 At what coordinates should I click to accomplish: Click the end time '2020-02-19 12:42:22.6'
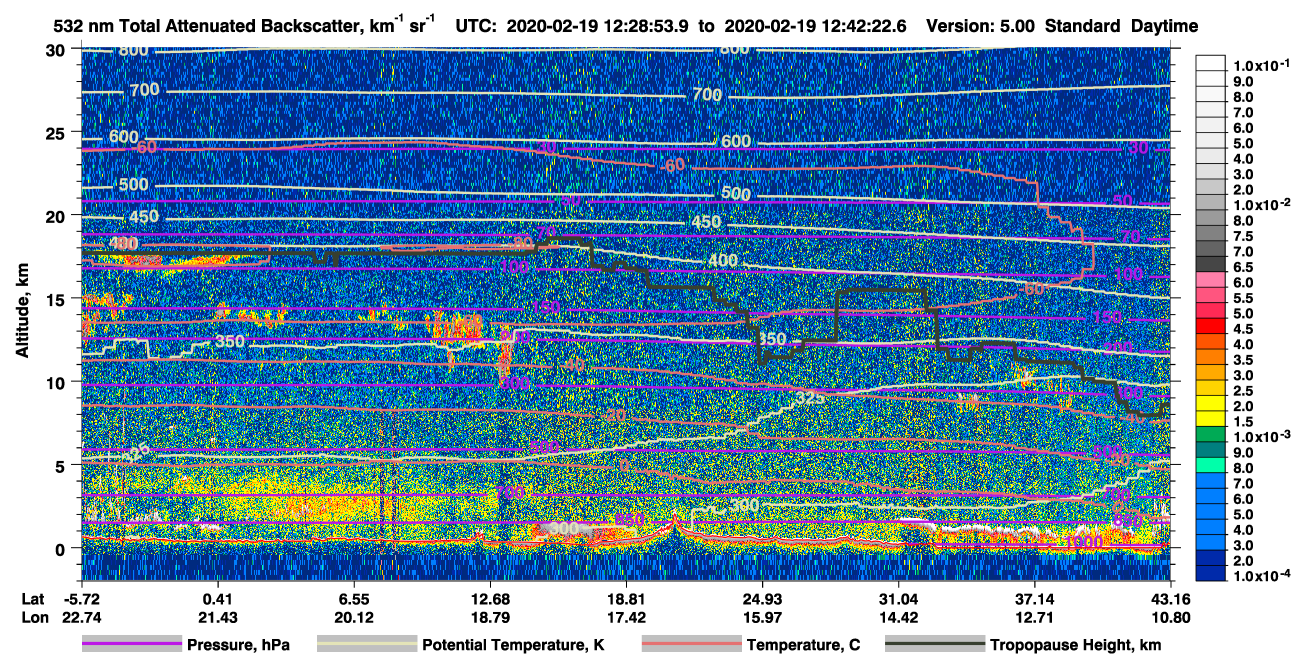(815, 27)
